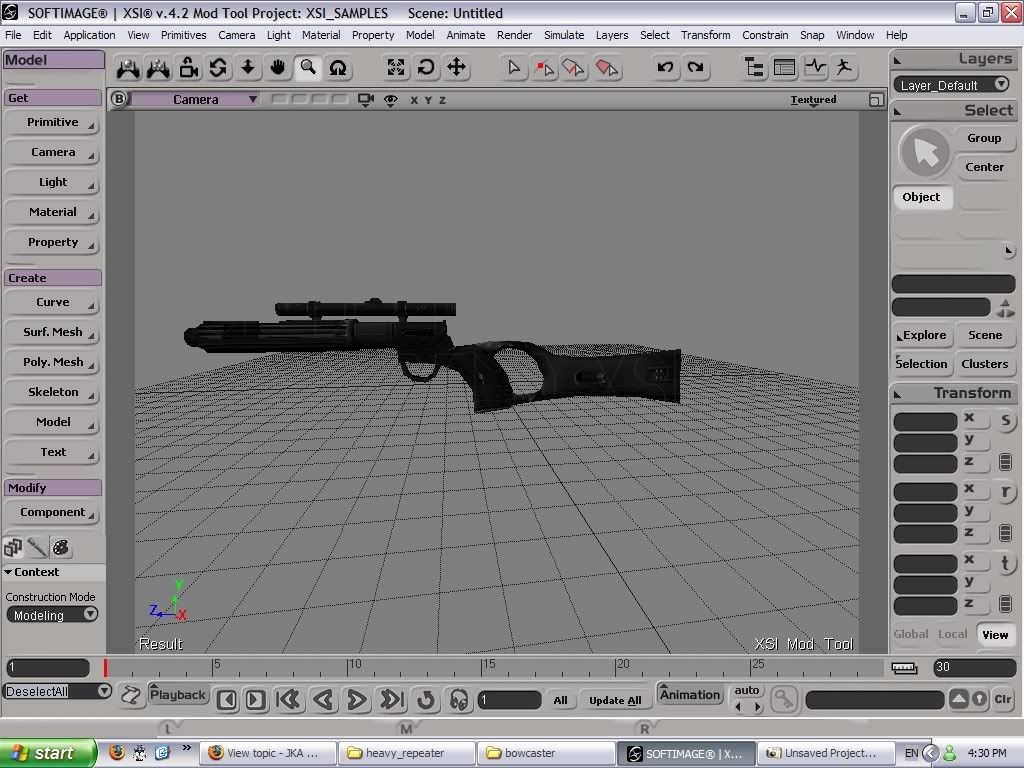Screen dimensions: 1024x768
Task: Open the Primitives menu
Action: [x=184, y=35]
